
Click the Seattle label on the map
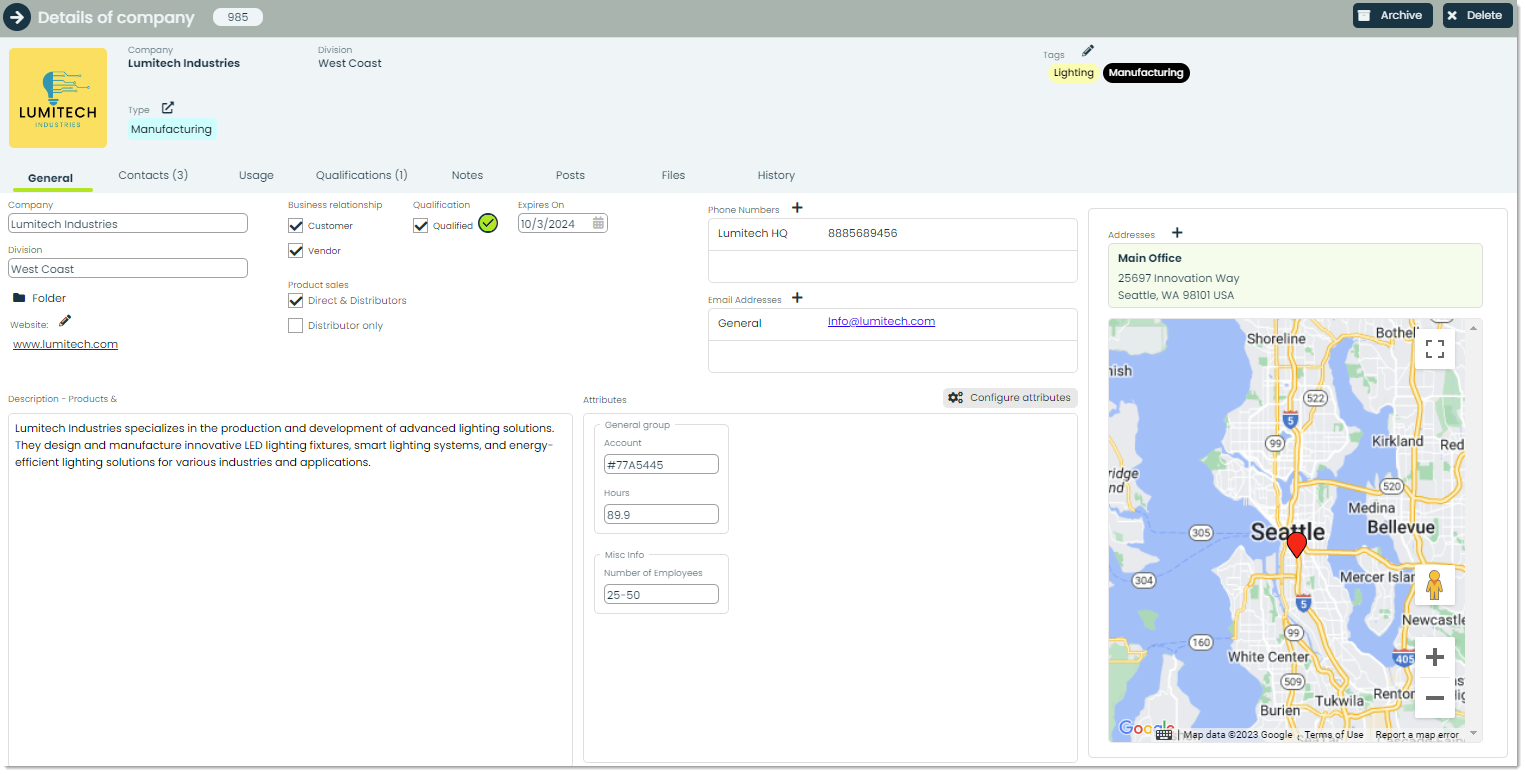click(1288, 532)
